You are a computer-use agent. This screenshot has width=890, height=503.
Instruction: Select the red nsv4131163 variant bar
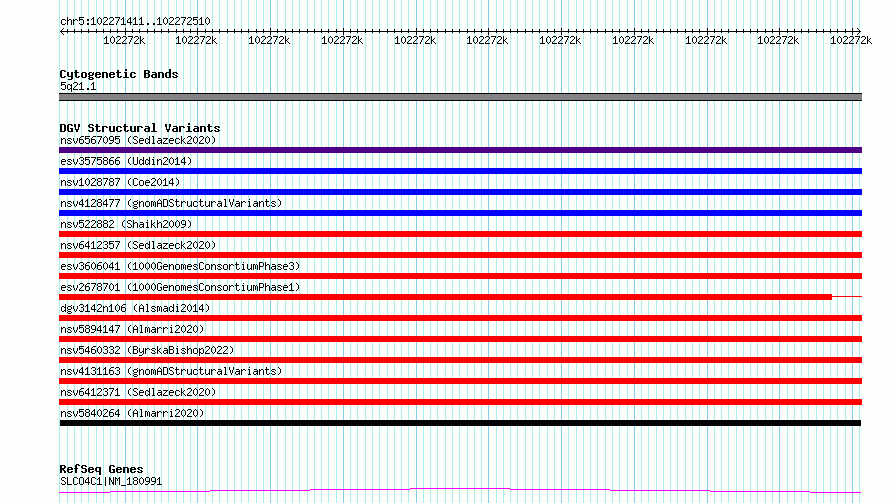click(x=460, y=381)
